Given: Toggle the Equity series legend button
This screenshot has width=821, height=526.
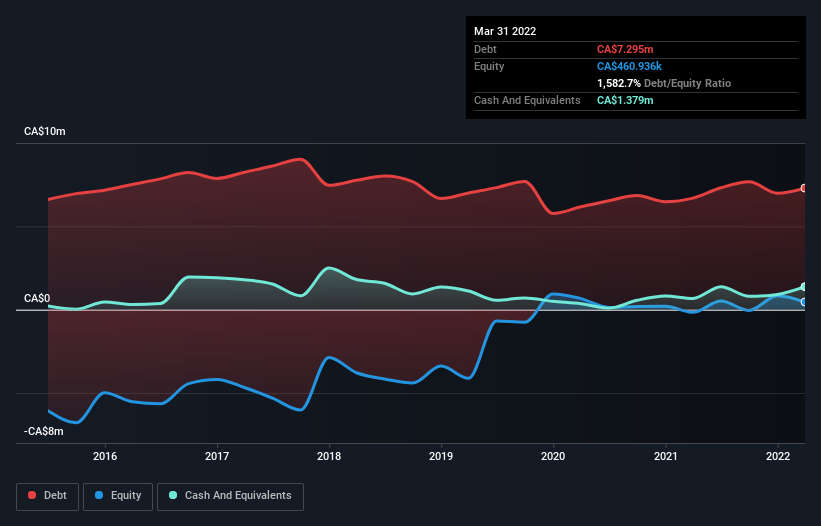Looking at the screenshot, I should tap(118, 496).
